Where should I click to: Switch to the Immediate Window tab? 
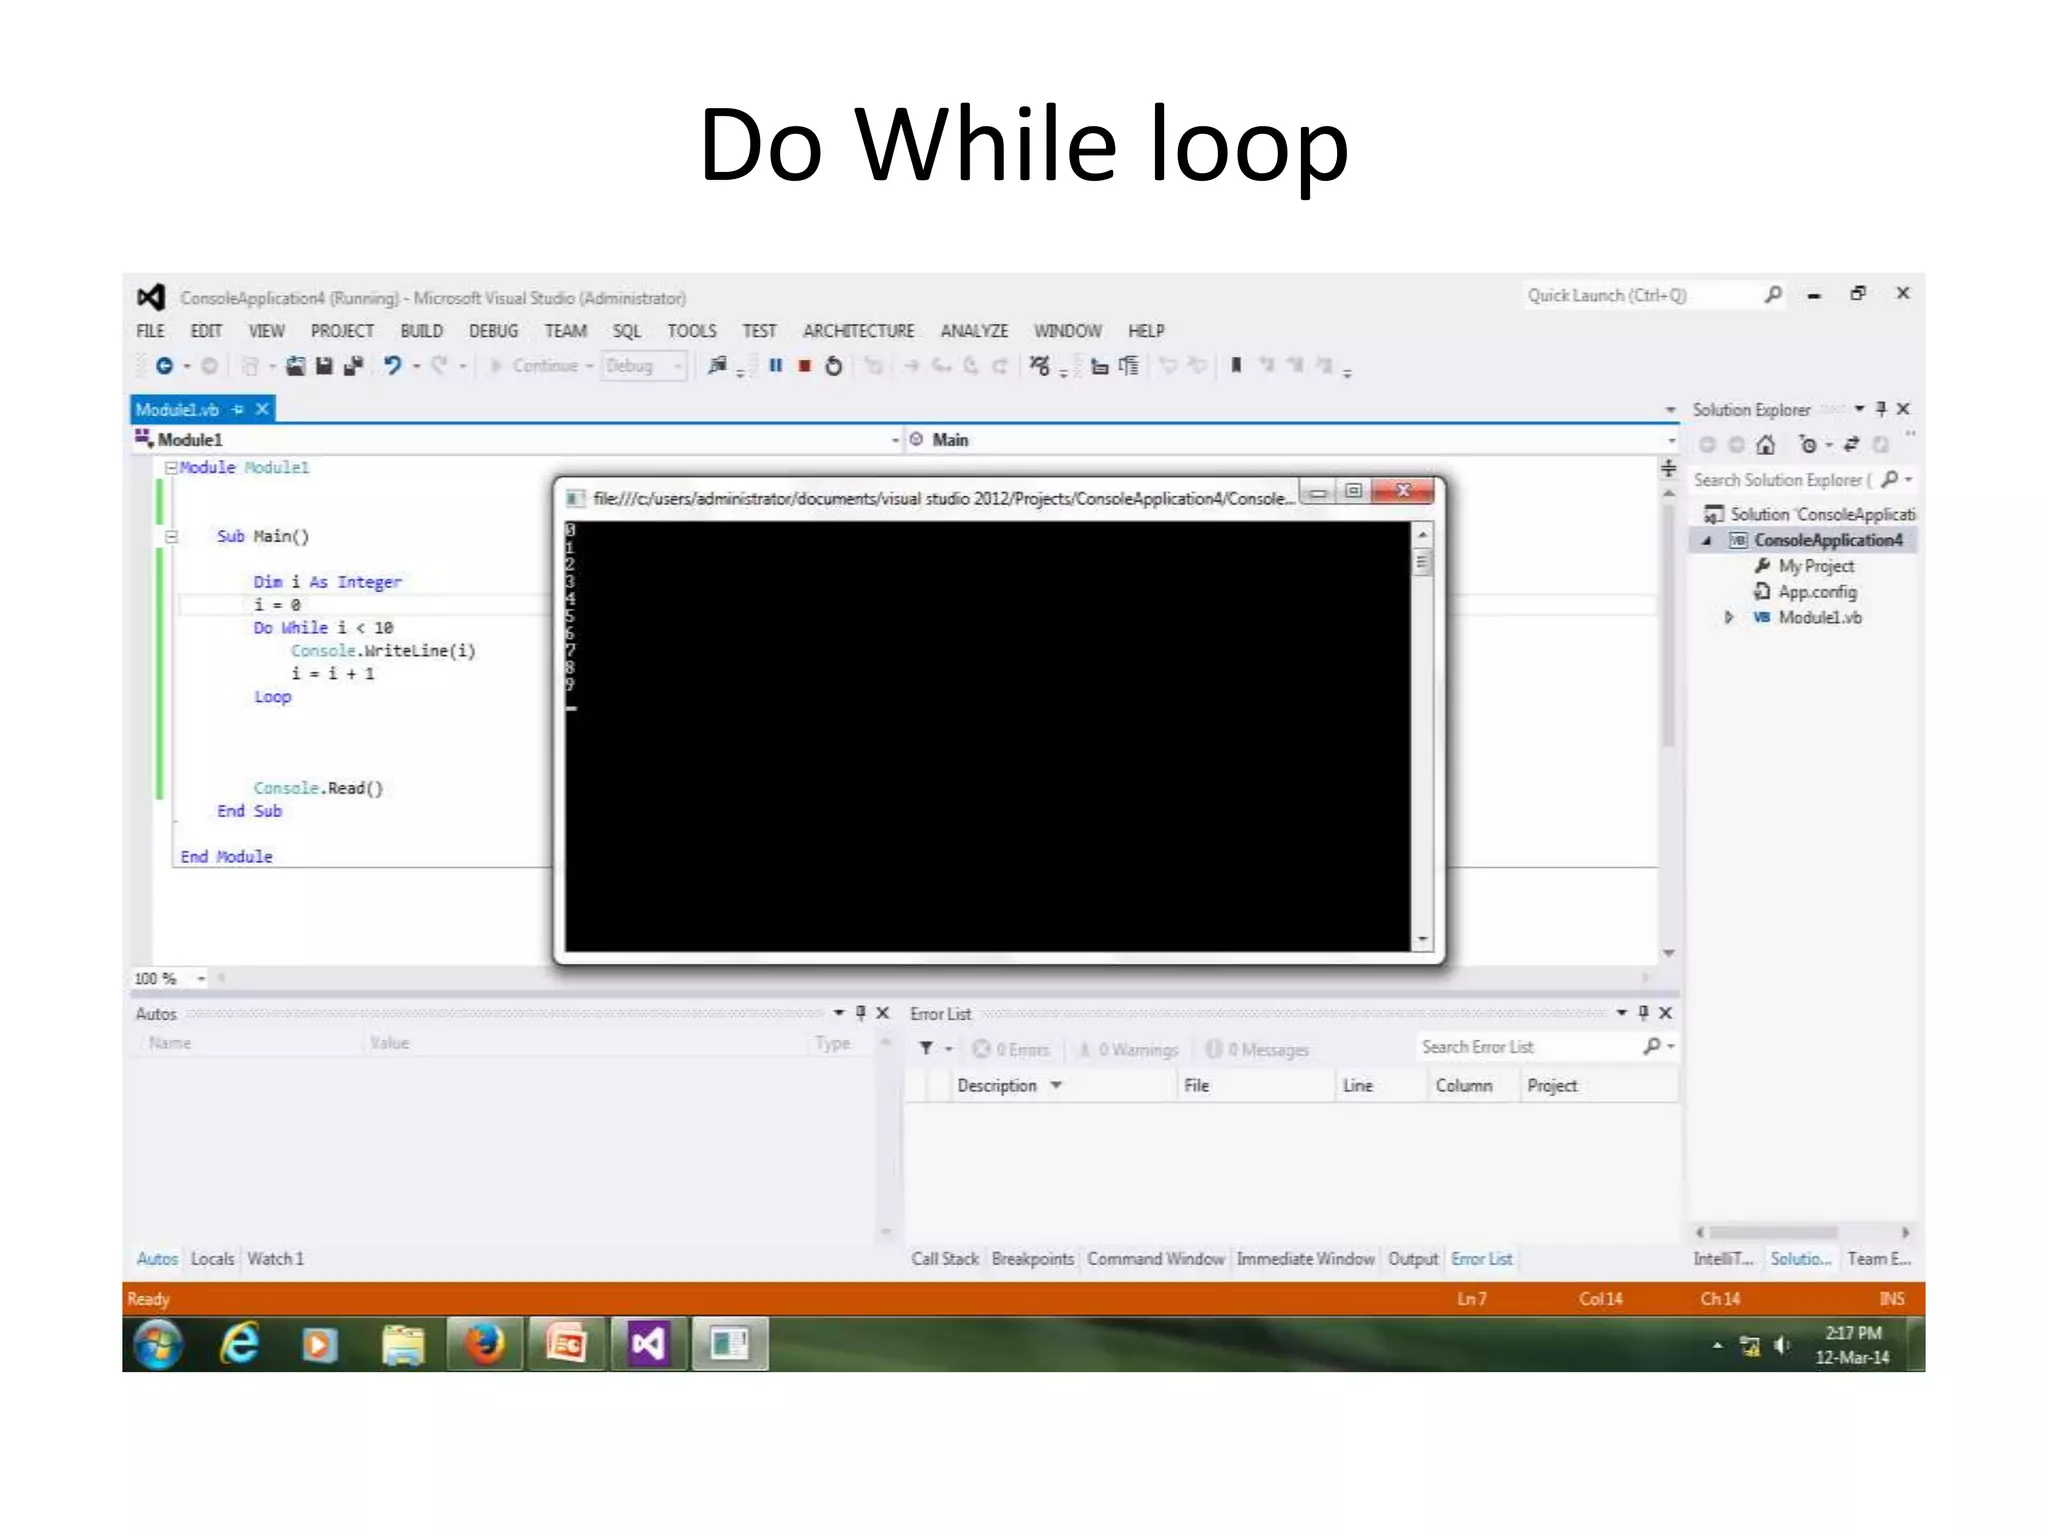pos(1305,1259)
